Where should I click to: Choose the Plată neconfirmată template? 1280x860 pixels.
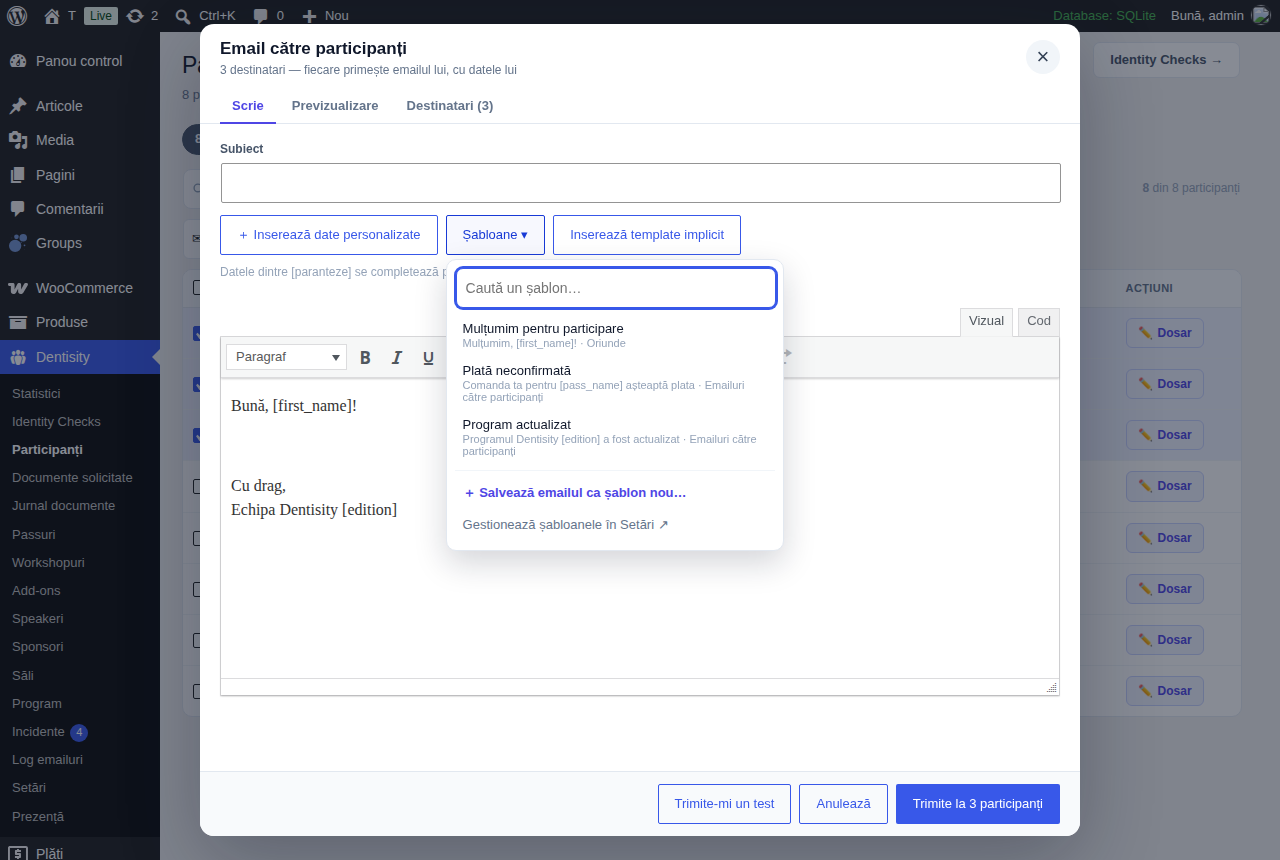[615, 383]
